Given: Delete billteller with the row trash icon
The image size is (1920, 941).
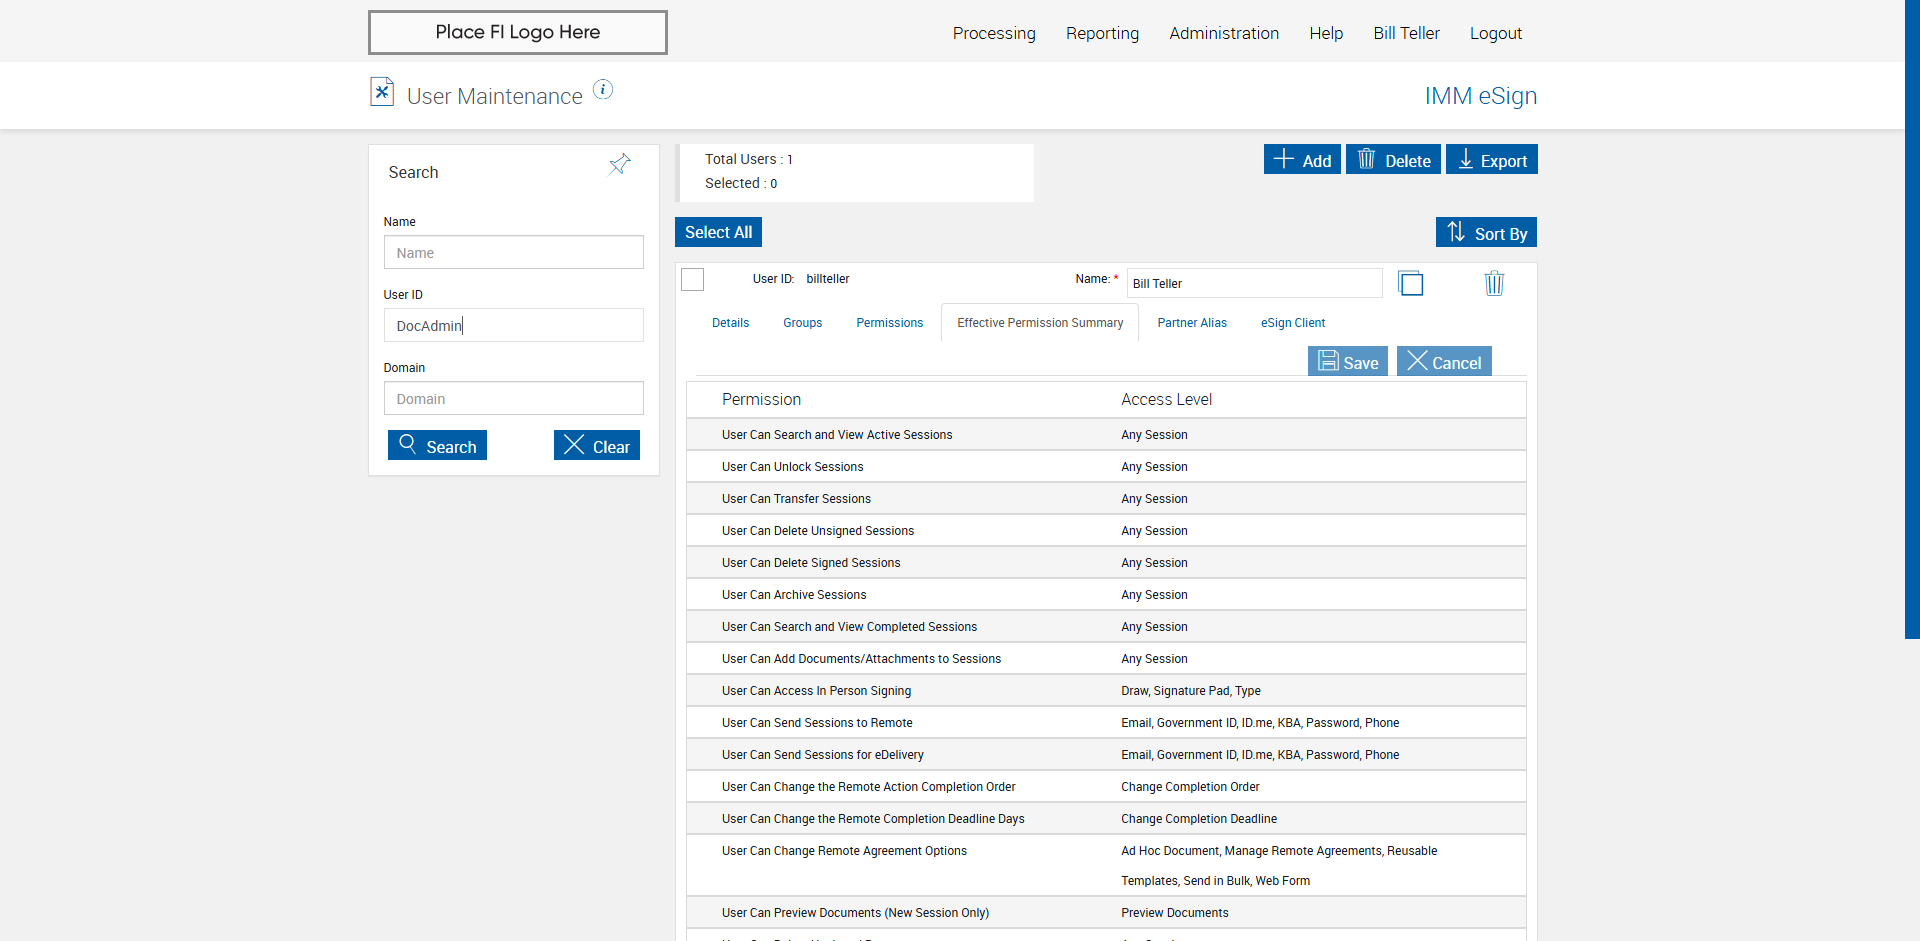Looking at the screenshot, I should [x=1494, y=284].
